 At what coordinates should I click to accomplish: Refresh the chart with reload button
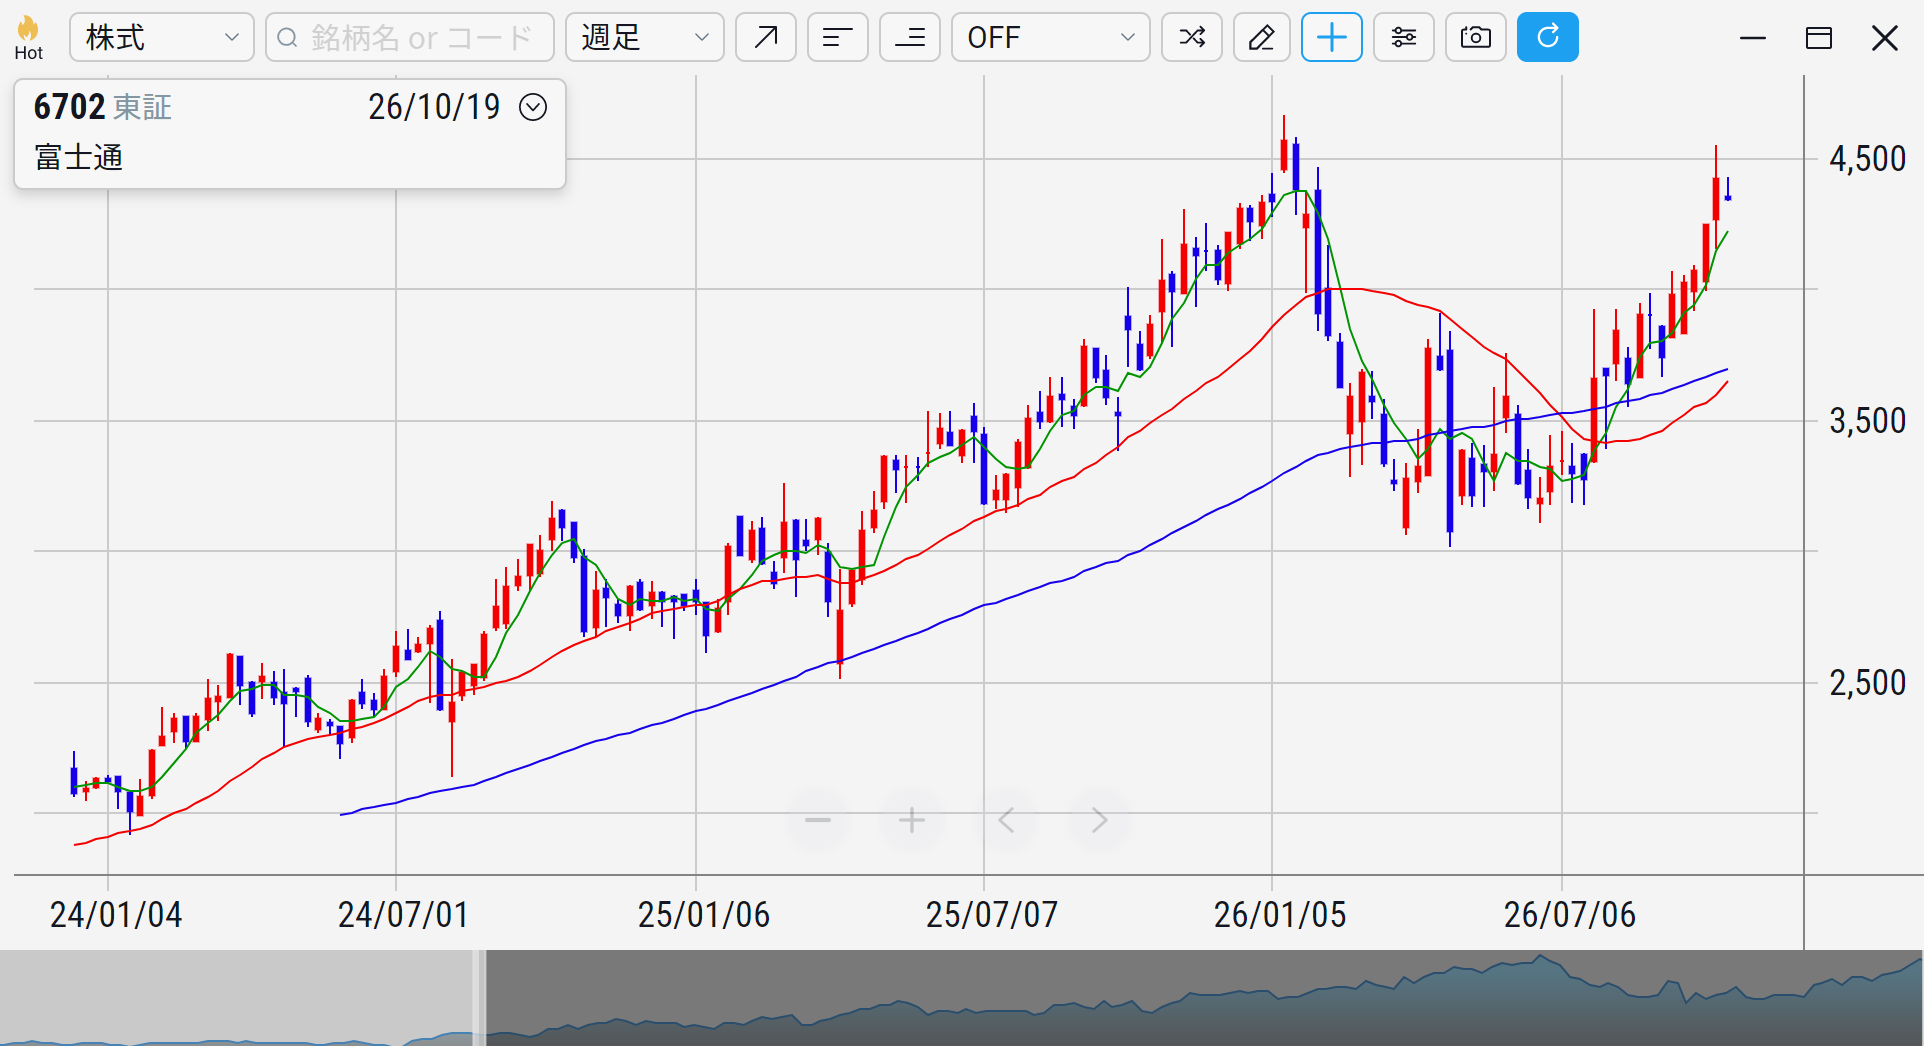(x=1548, y=38)
